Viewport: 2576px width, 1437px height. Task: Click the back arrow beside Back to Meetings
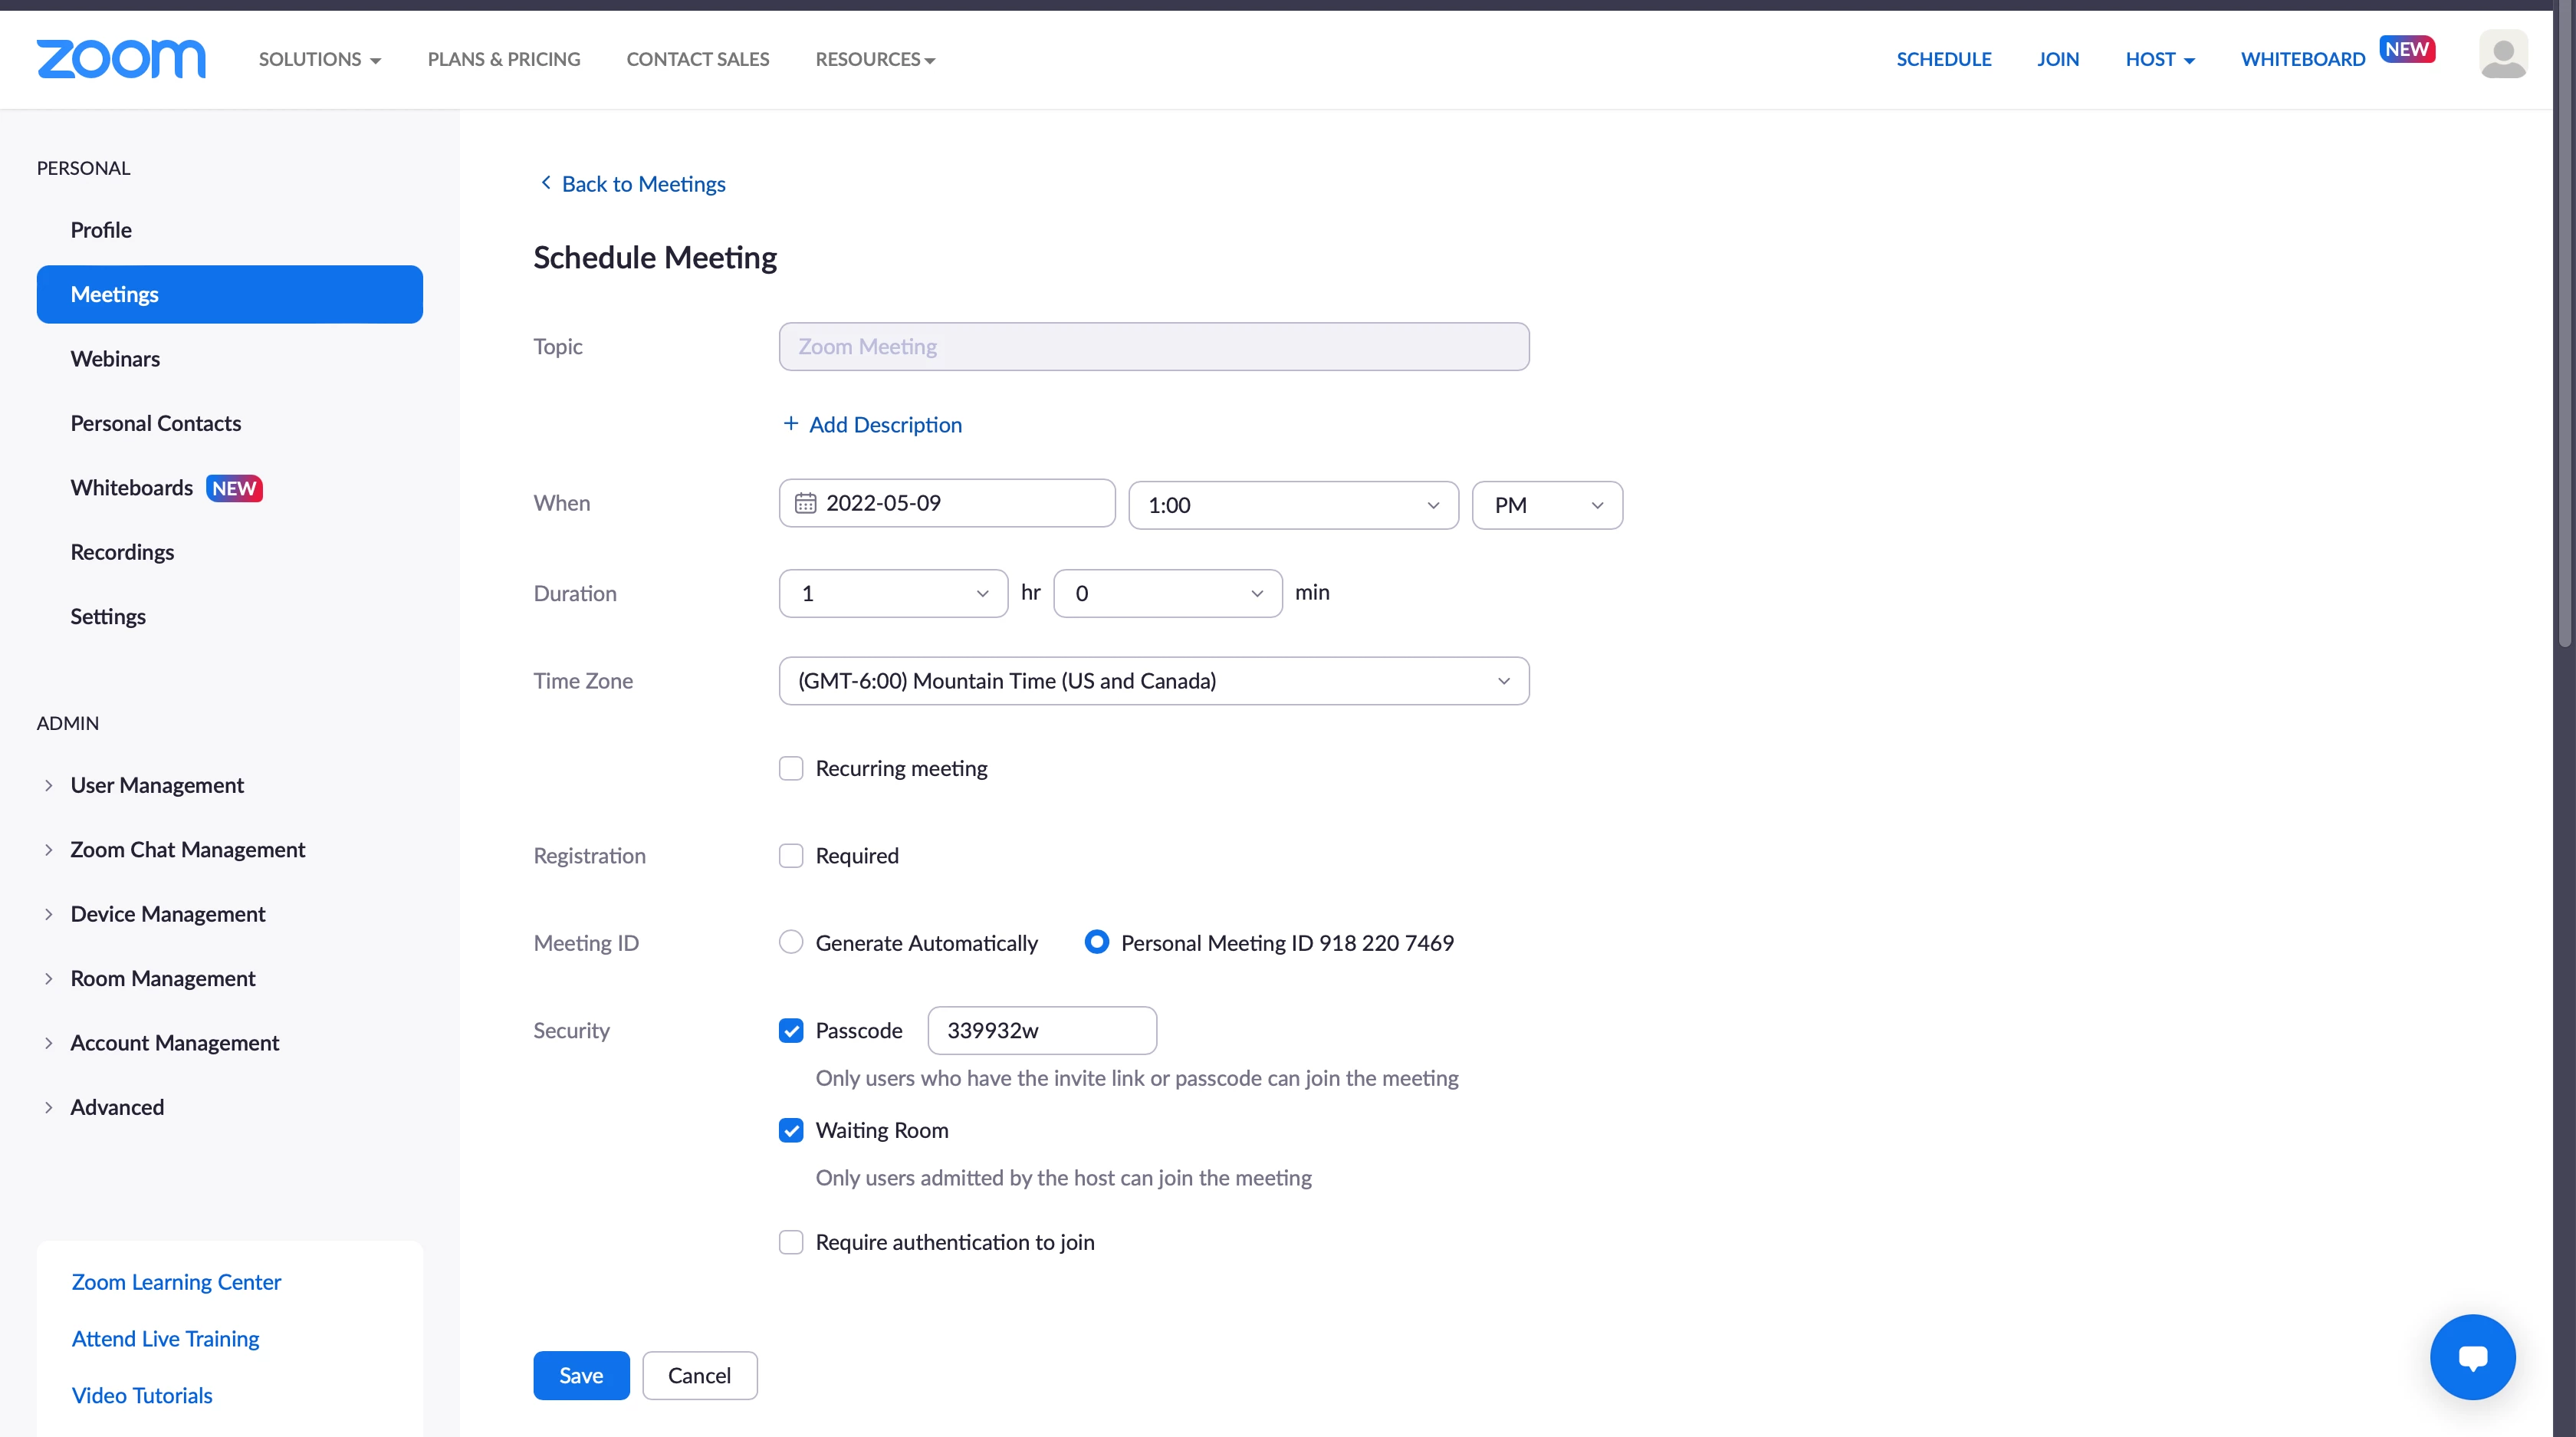[546, 183]
